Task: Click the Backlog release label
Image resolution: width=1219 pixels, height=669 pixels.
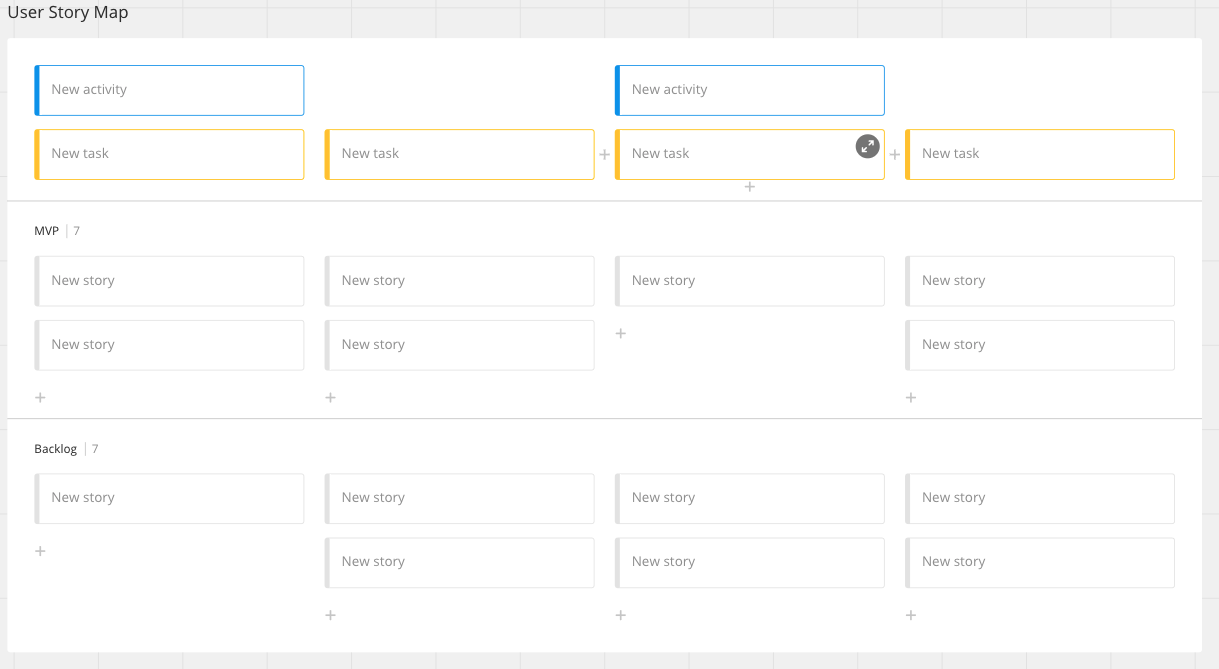Action: coord(55,449)
